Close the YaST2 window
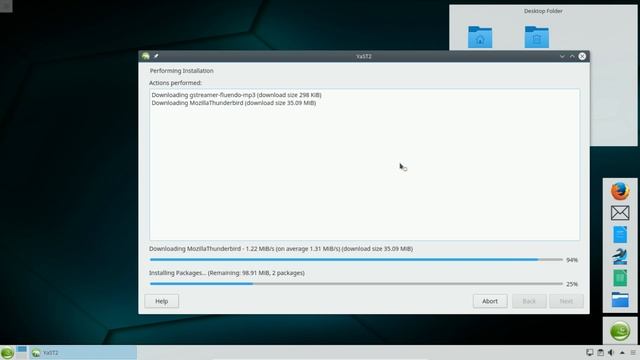This screenshot has width=640, height=360. (x=582, y=56)
